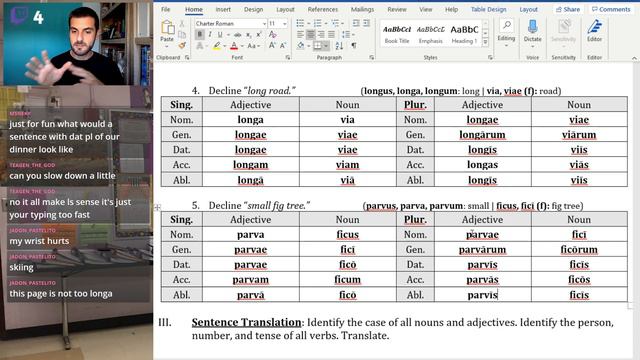Click the 'longārum' table cell

482,135
